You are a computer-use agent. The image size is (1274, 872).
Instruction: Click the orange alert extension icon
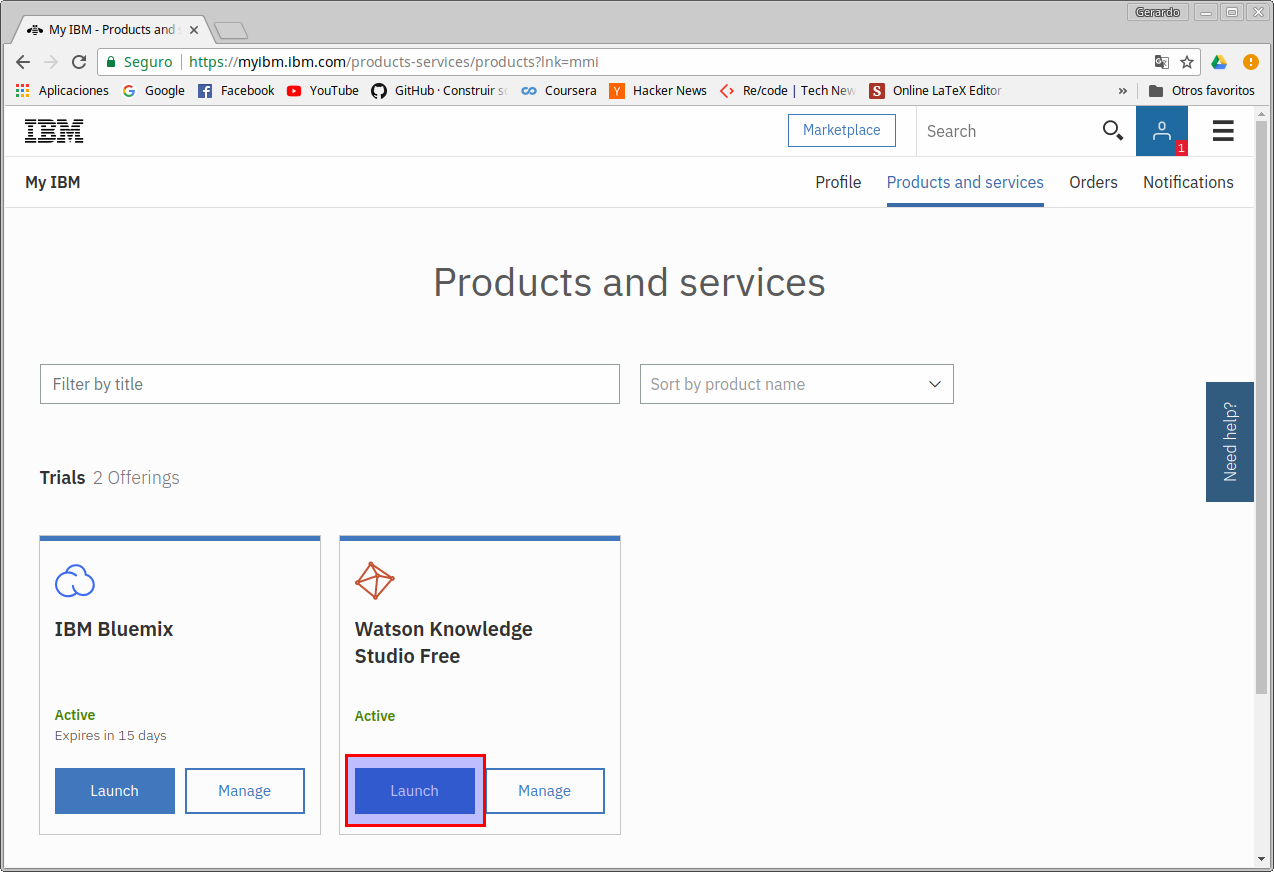pos(1251,62)
